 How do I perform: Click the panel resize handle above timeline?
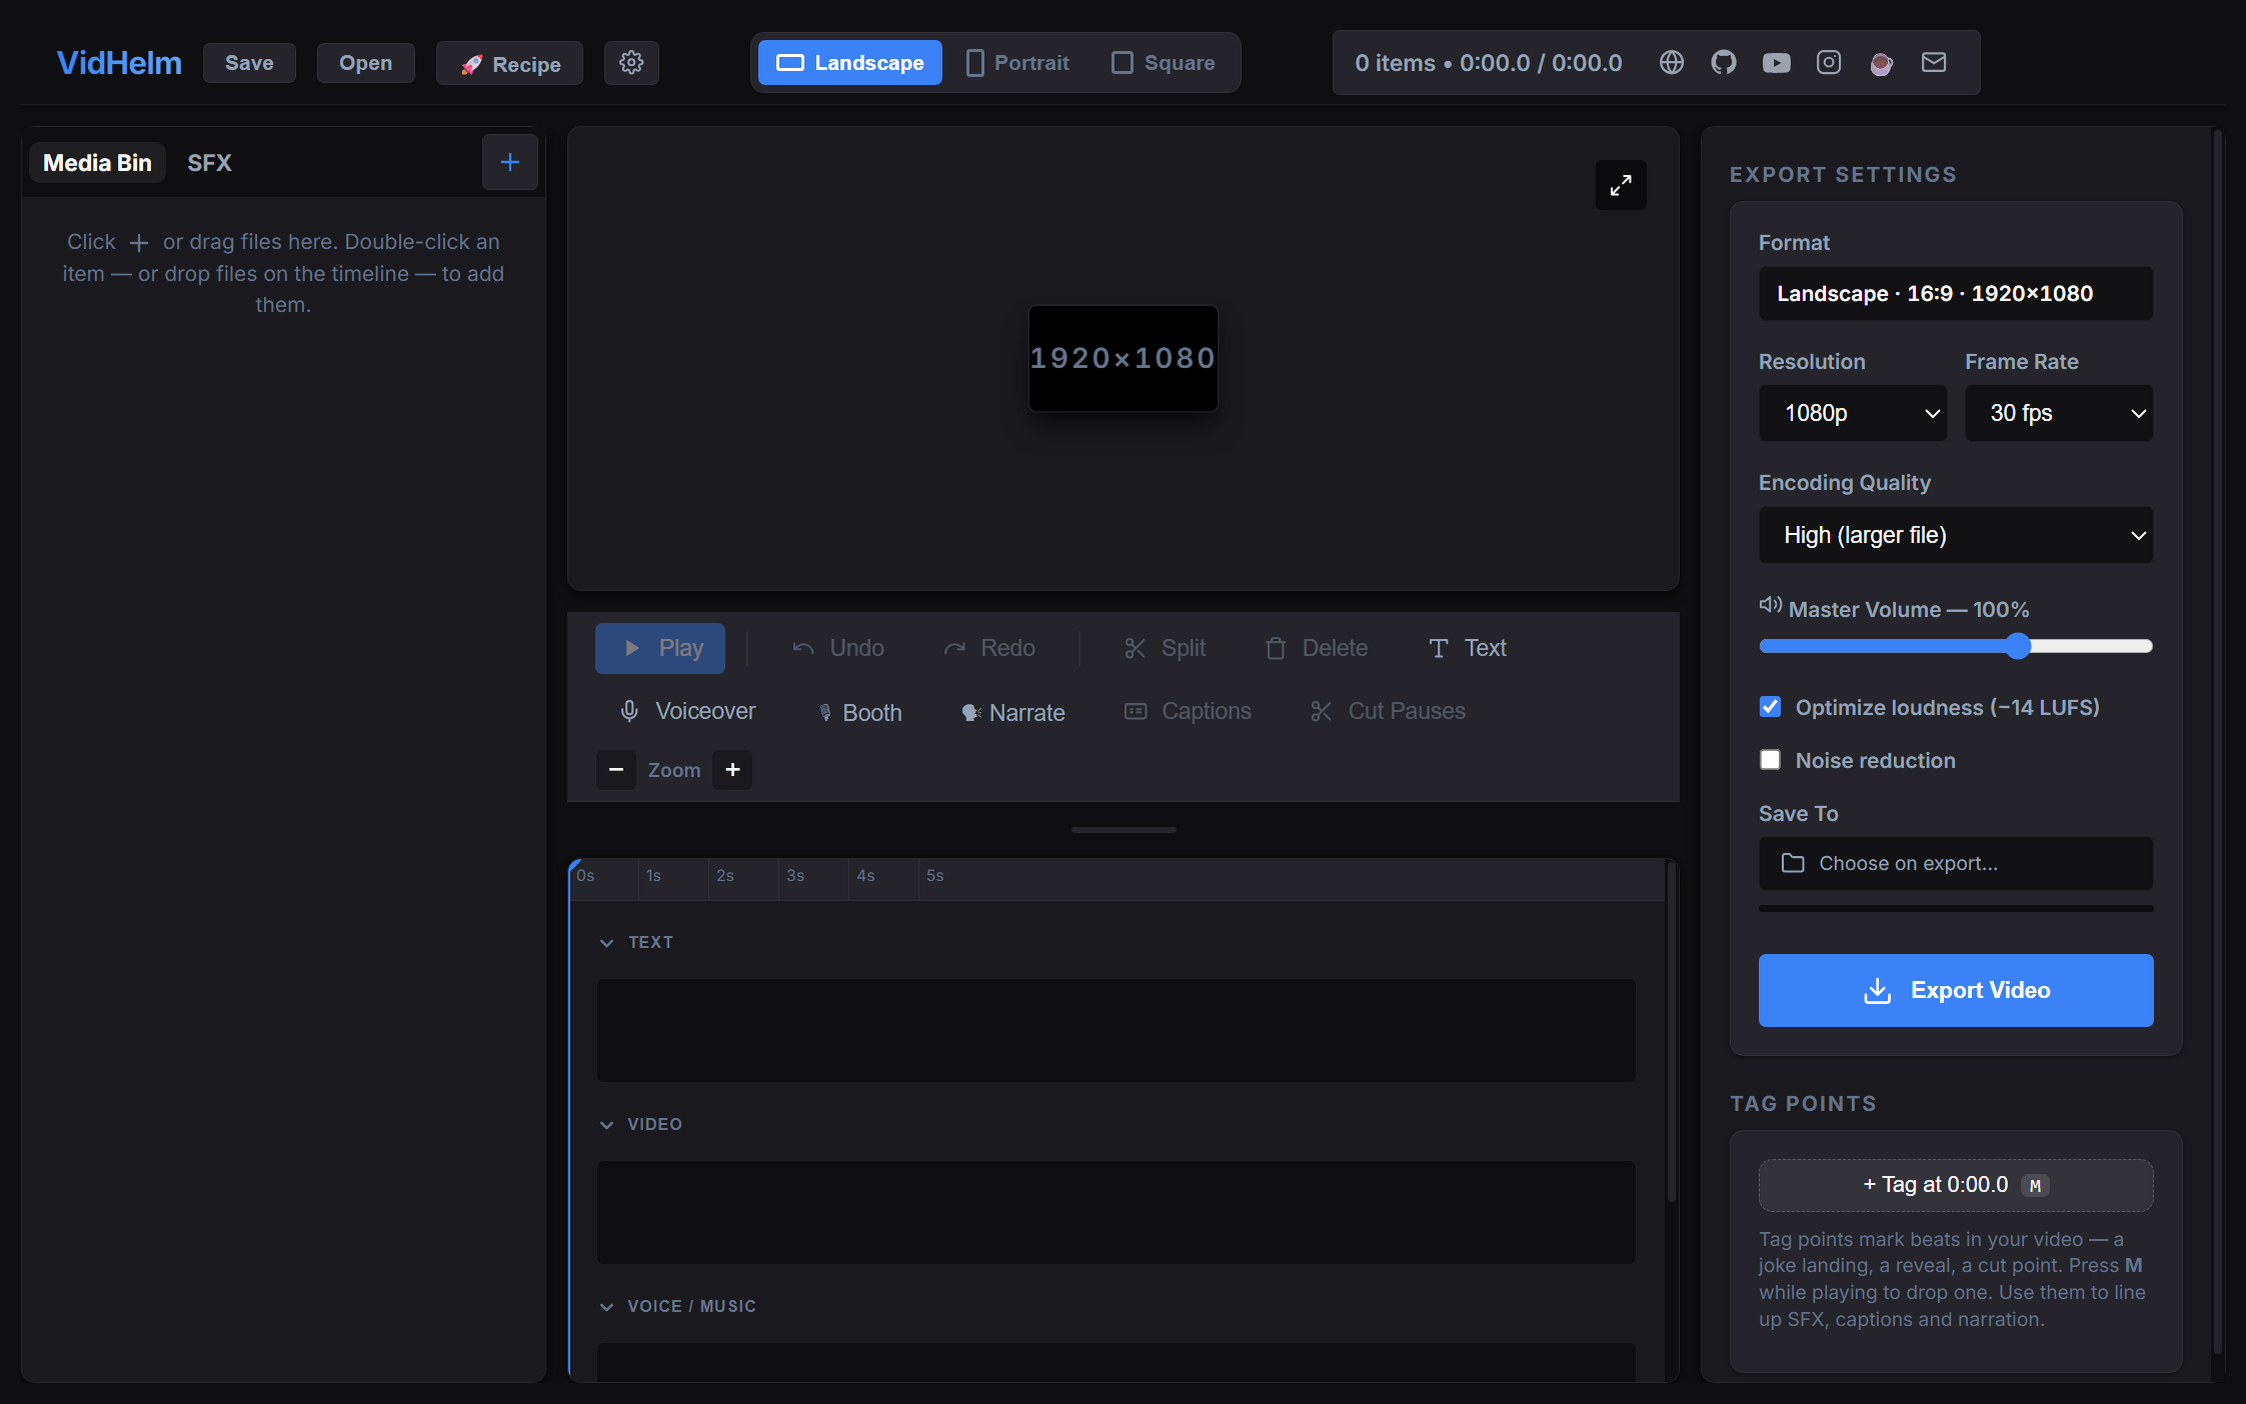pos(1123,830)
